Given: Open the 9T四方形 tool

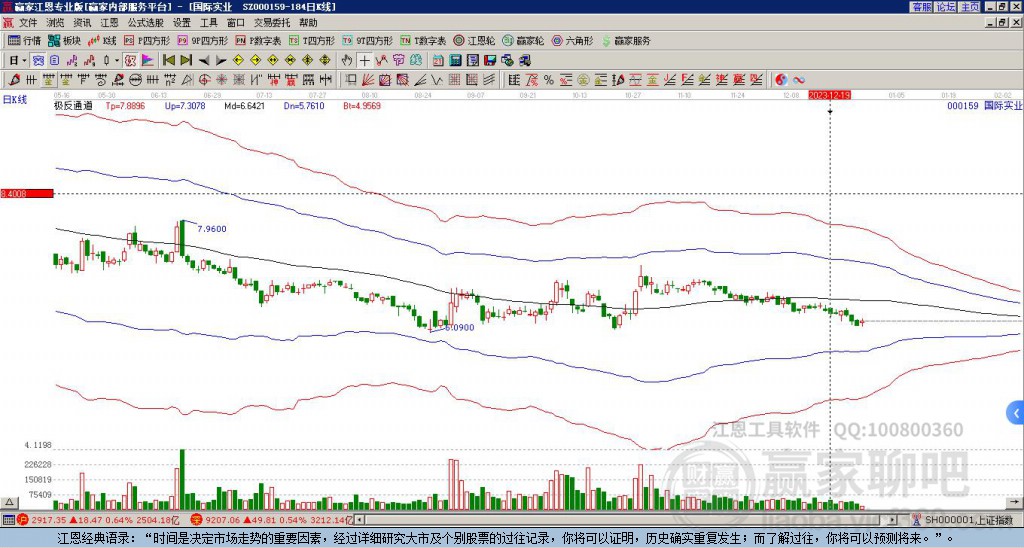Looking at the screenshot, I should coord(367,40).
